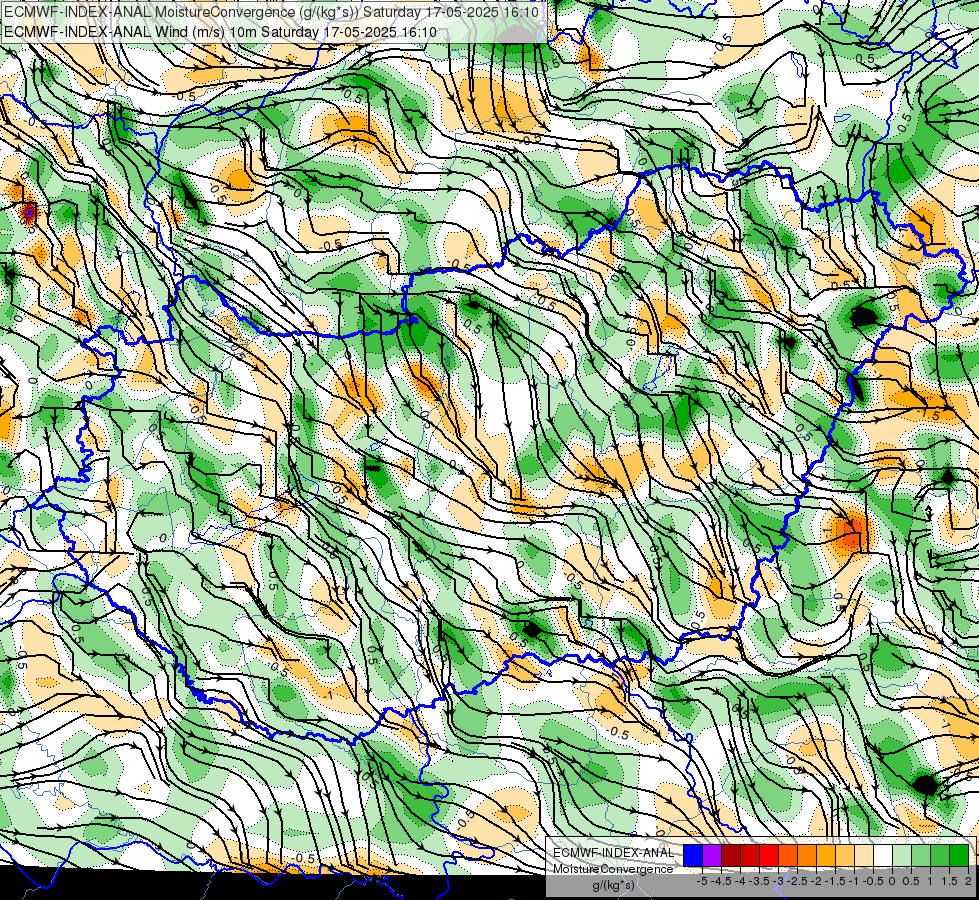Click the legend swatch between -3 and -2.5

click(x=788, y=856)
